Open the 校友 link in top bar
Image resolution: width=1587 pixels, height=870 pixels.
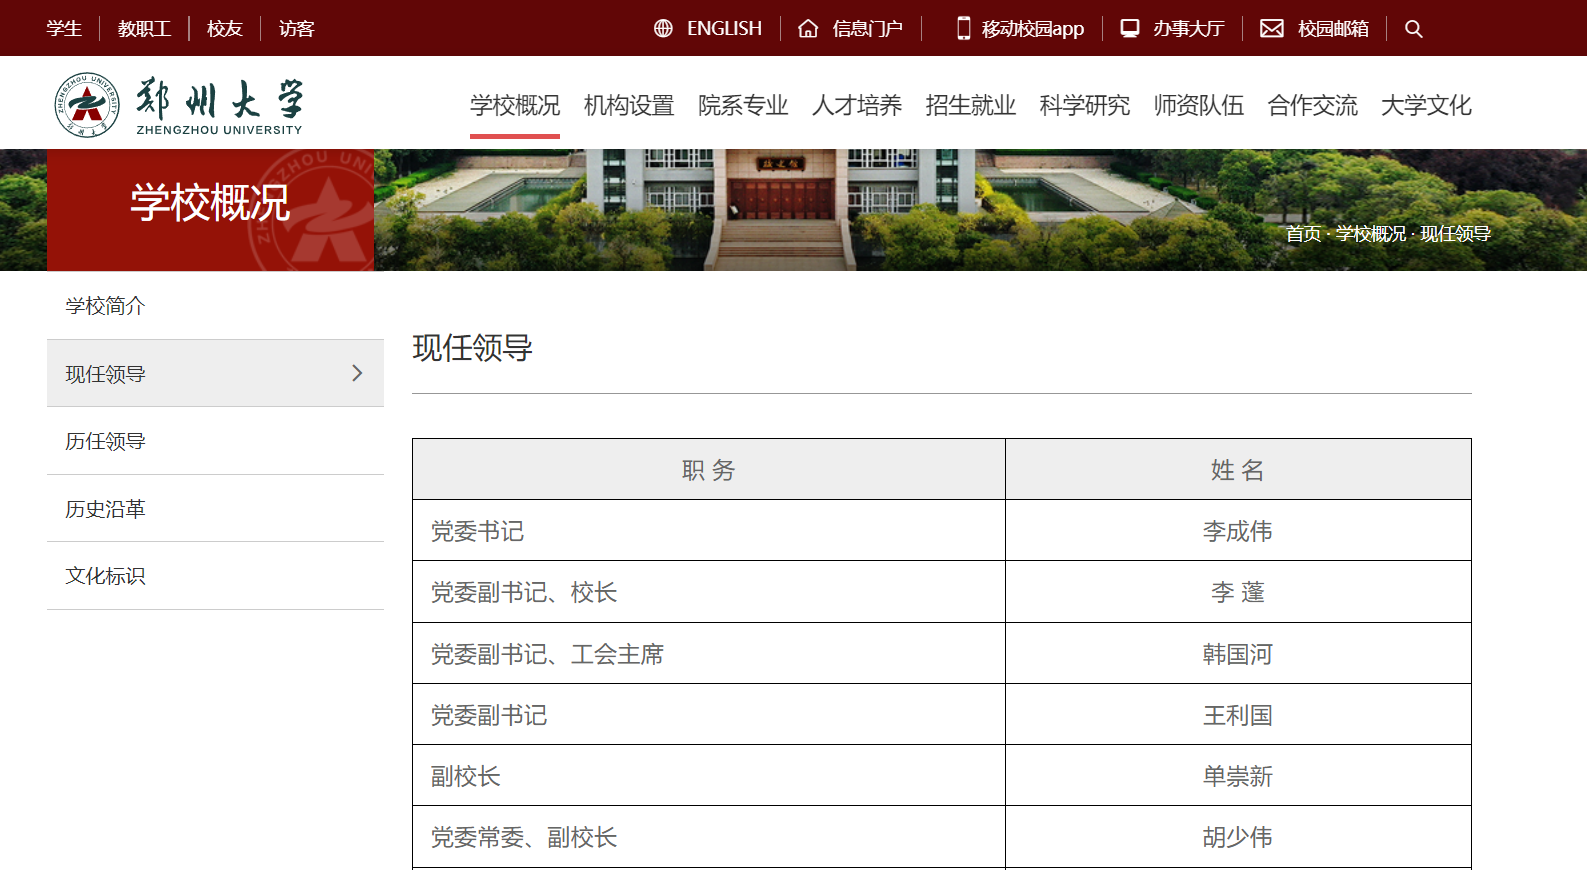coord(225,29)
